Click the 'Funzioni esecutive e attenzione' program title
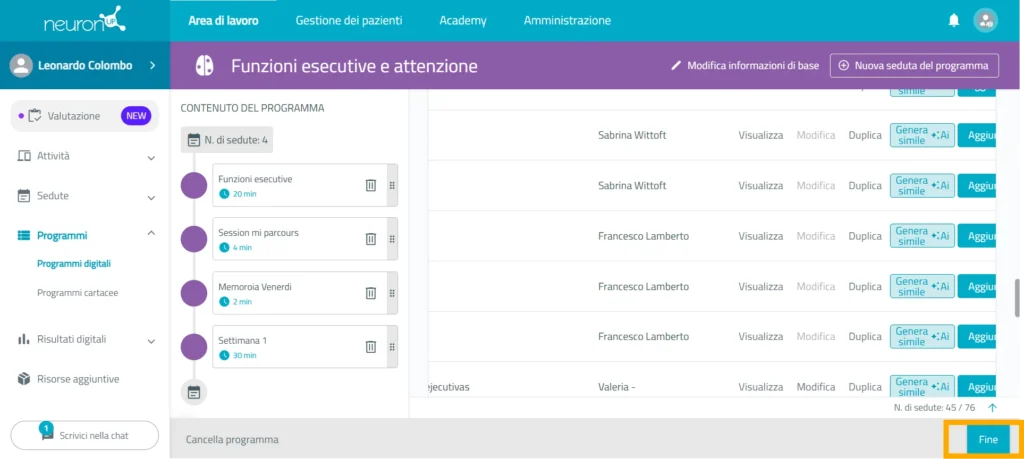 [x=354, y=65]
